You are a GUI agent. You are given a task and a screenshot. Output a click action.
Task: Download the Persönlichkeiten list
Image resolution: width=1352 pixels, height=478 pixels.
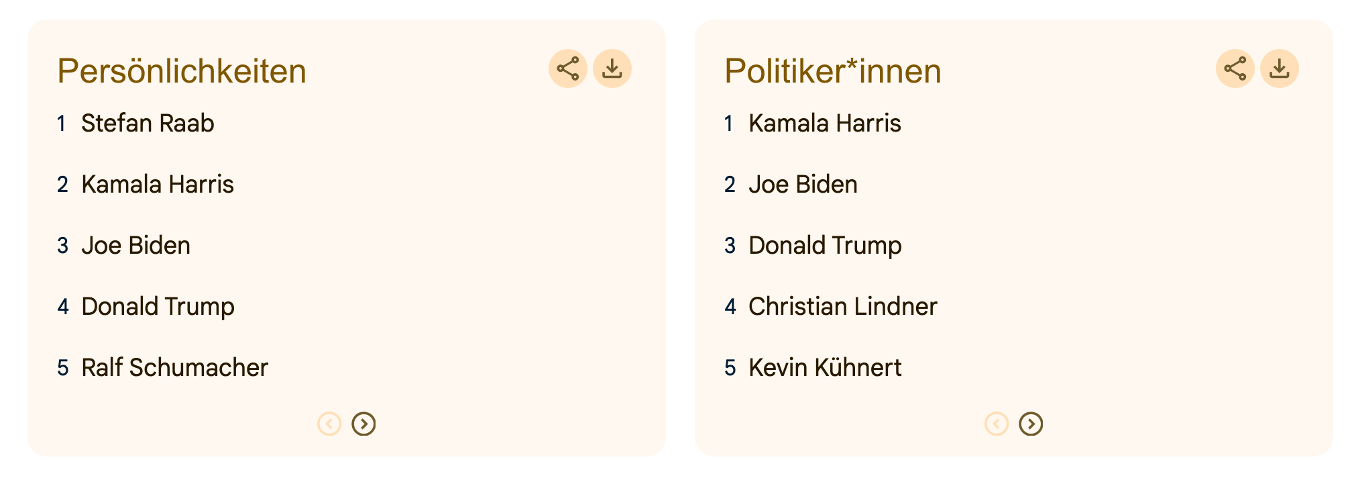pos(612,69)
